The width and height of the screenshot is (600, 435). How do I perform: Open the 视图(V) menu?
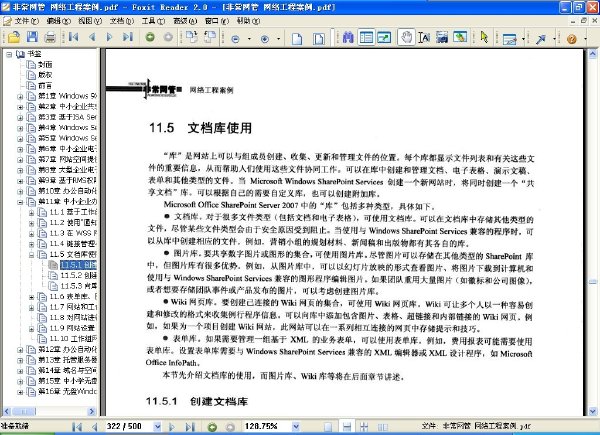[x=90, y=21]
